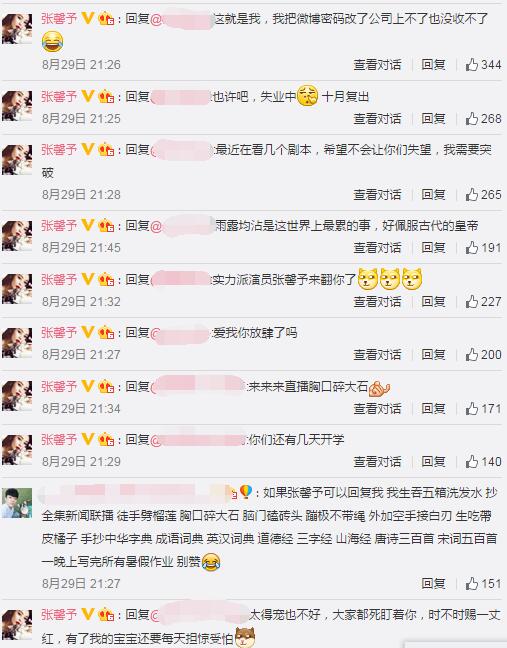This screenshot has width=507, height=648.
Task: Open 张馨予 username on the first comment
Action: [59, 19]
